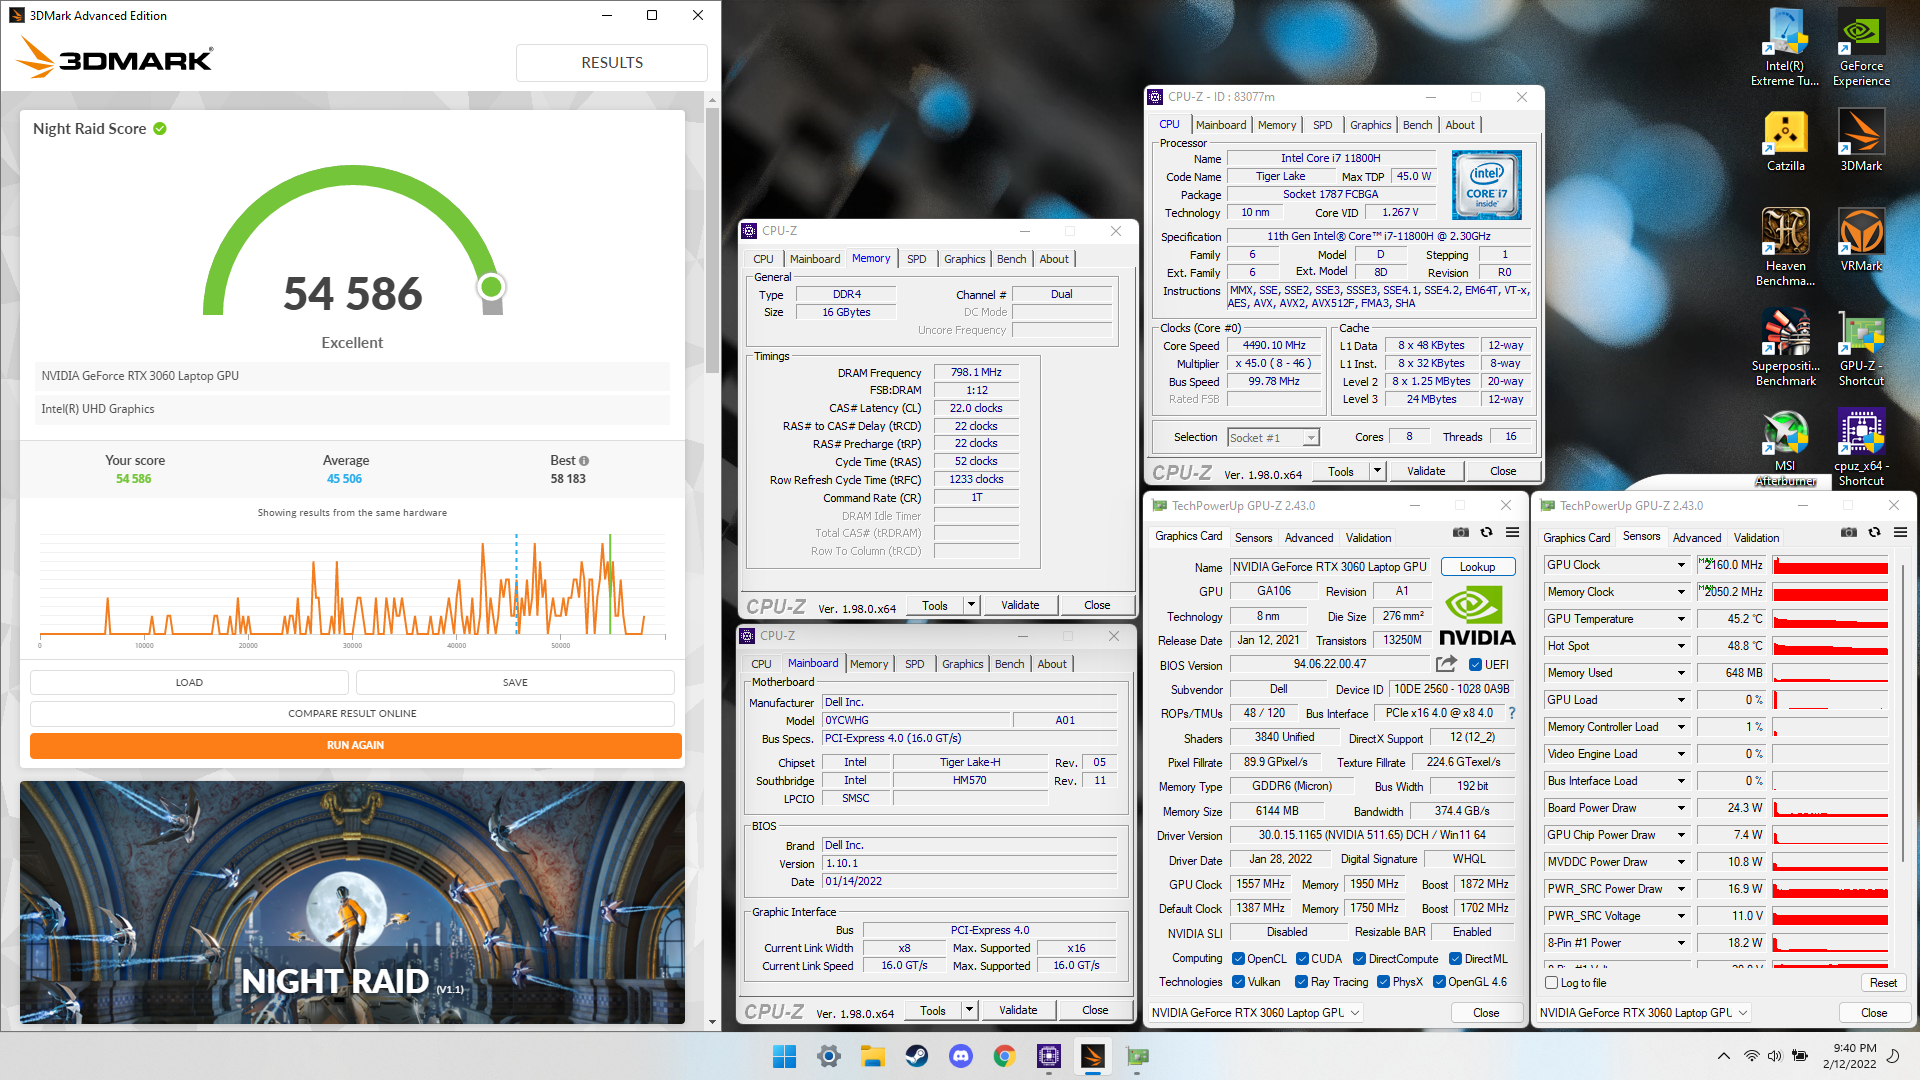Launch MSI Afterburner desktop icon

coord(1785,448)
